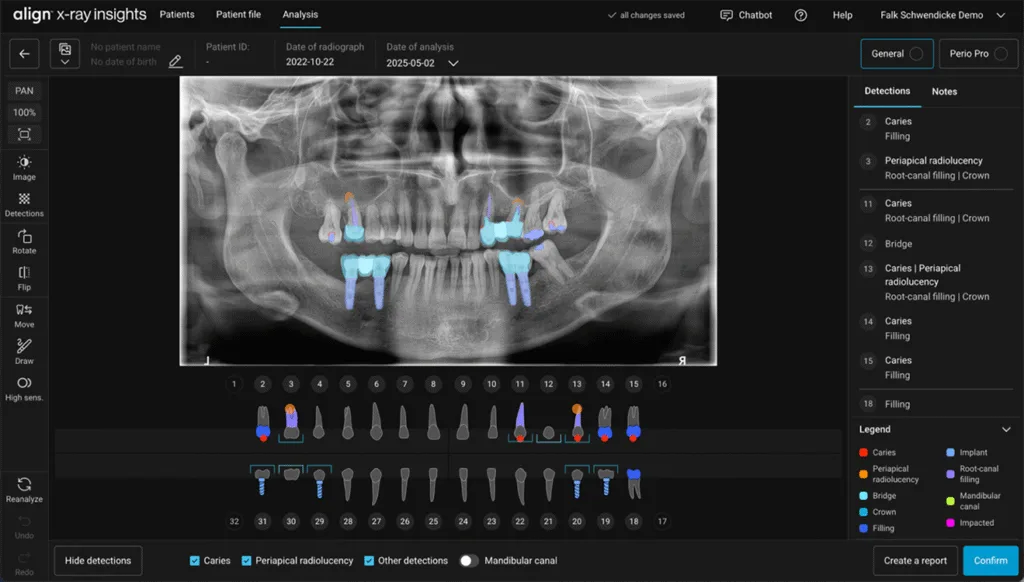Switch to the Notes tab
Viewport: 1024px width, 582px height.
click(x=945, y=91)
